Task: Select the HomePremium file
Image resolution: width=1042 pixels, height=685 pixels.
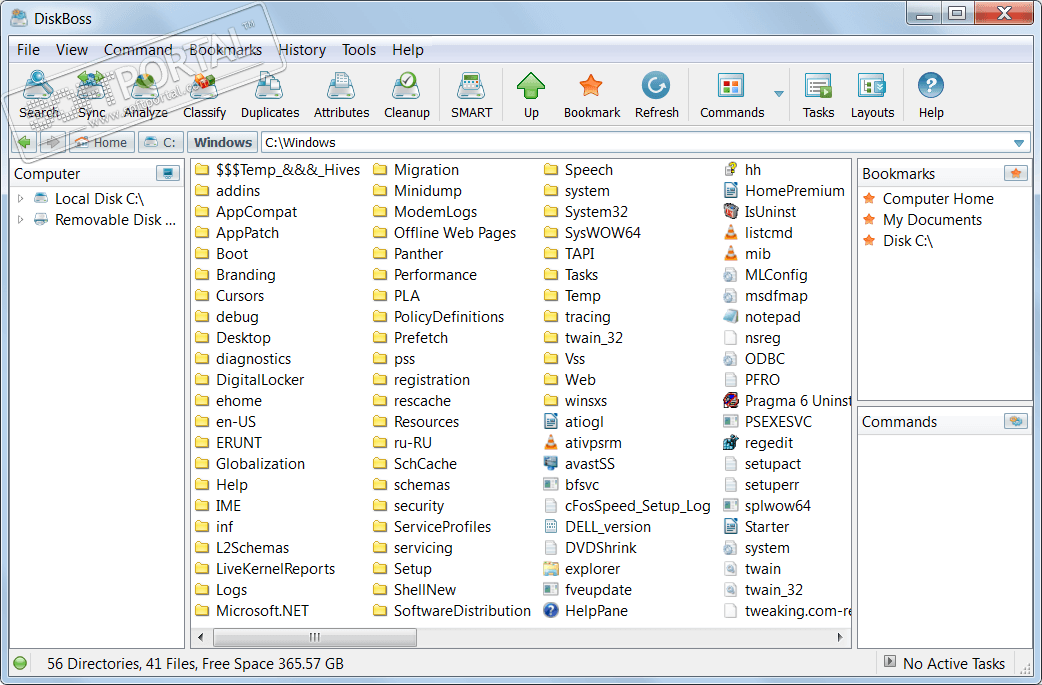Action: 783,191
